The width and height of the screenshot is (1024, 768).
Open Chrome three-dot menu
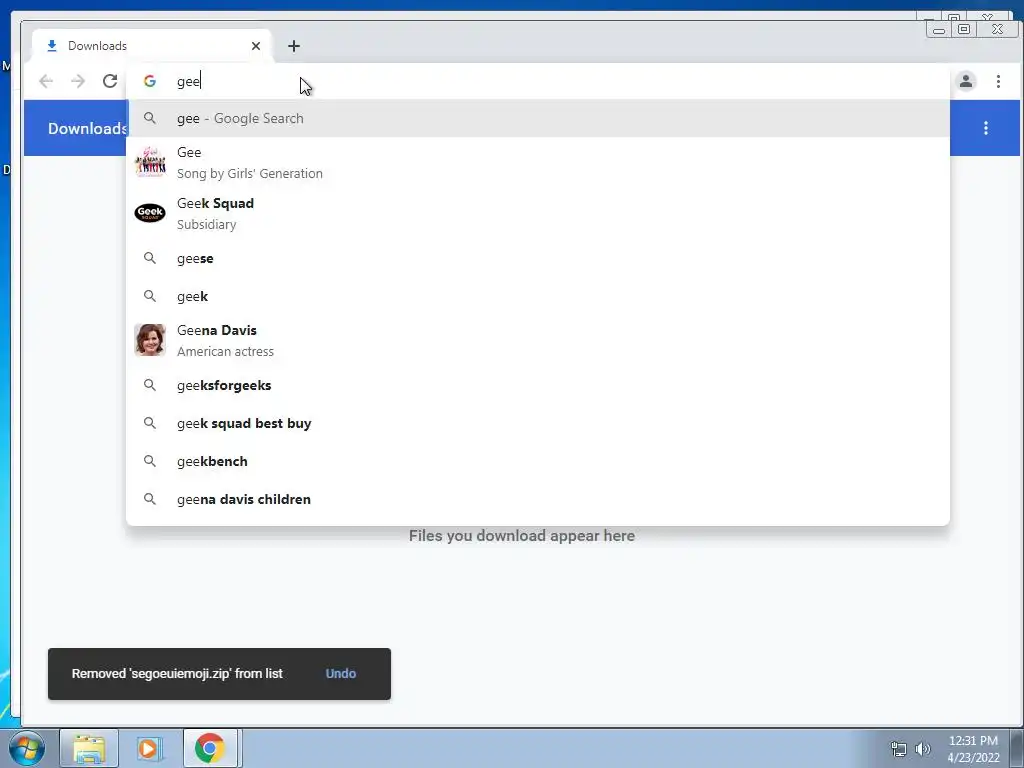[998, 81]
